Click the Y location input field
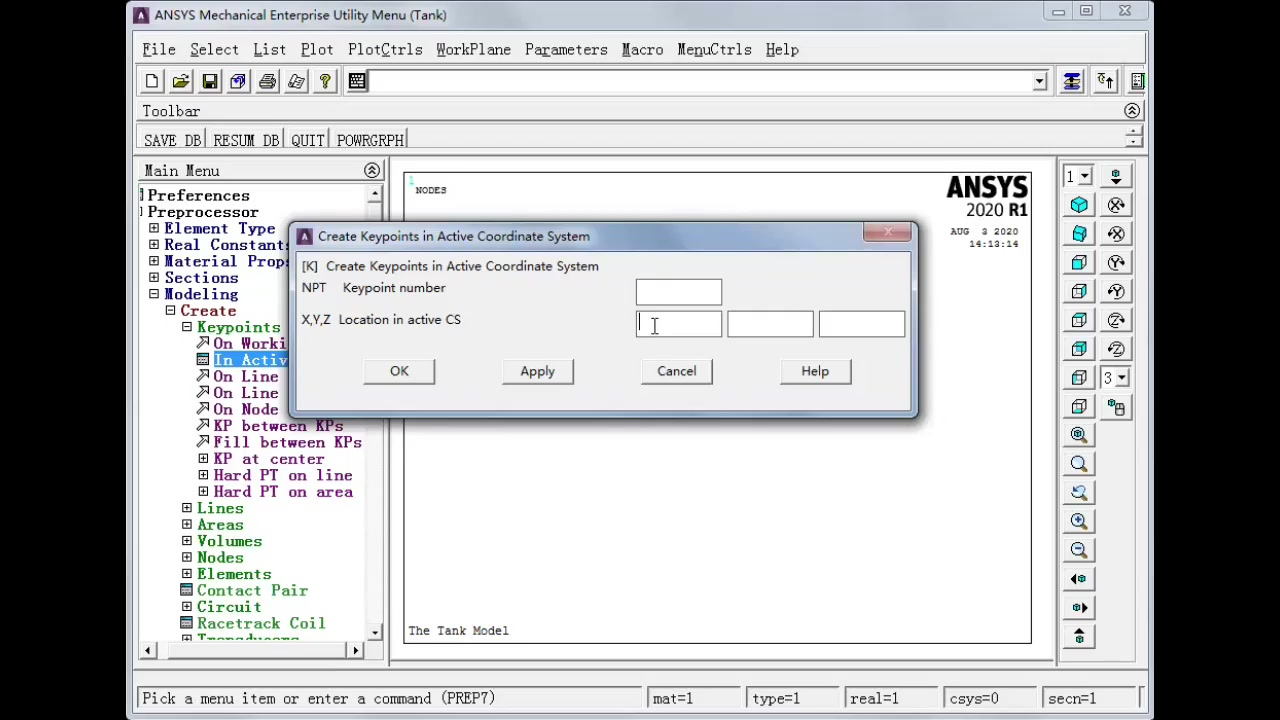 pos(770,324)
